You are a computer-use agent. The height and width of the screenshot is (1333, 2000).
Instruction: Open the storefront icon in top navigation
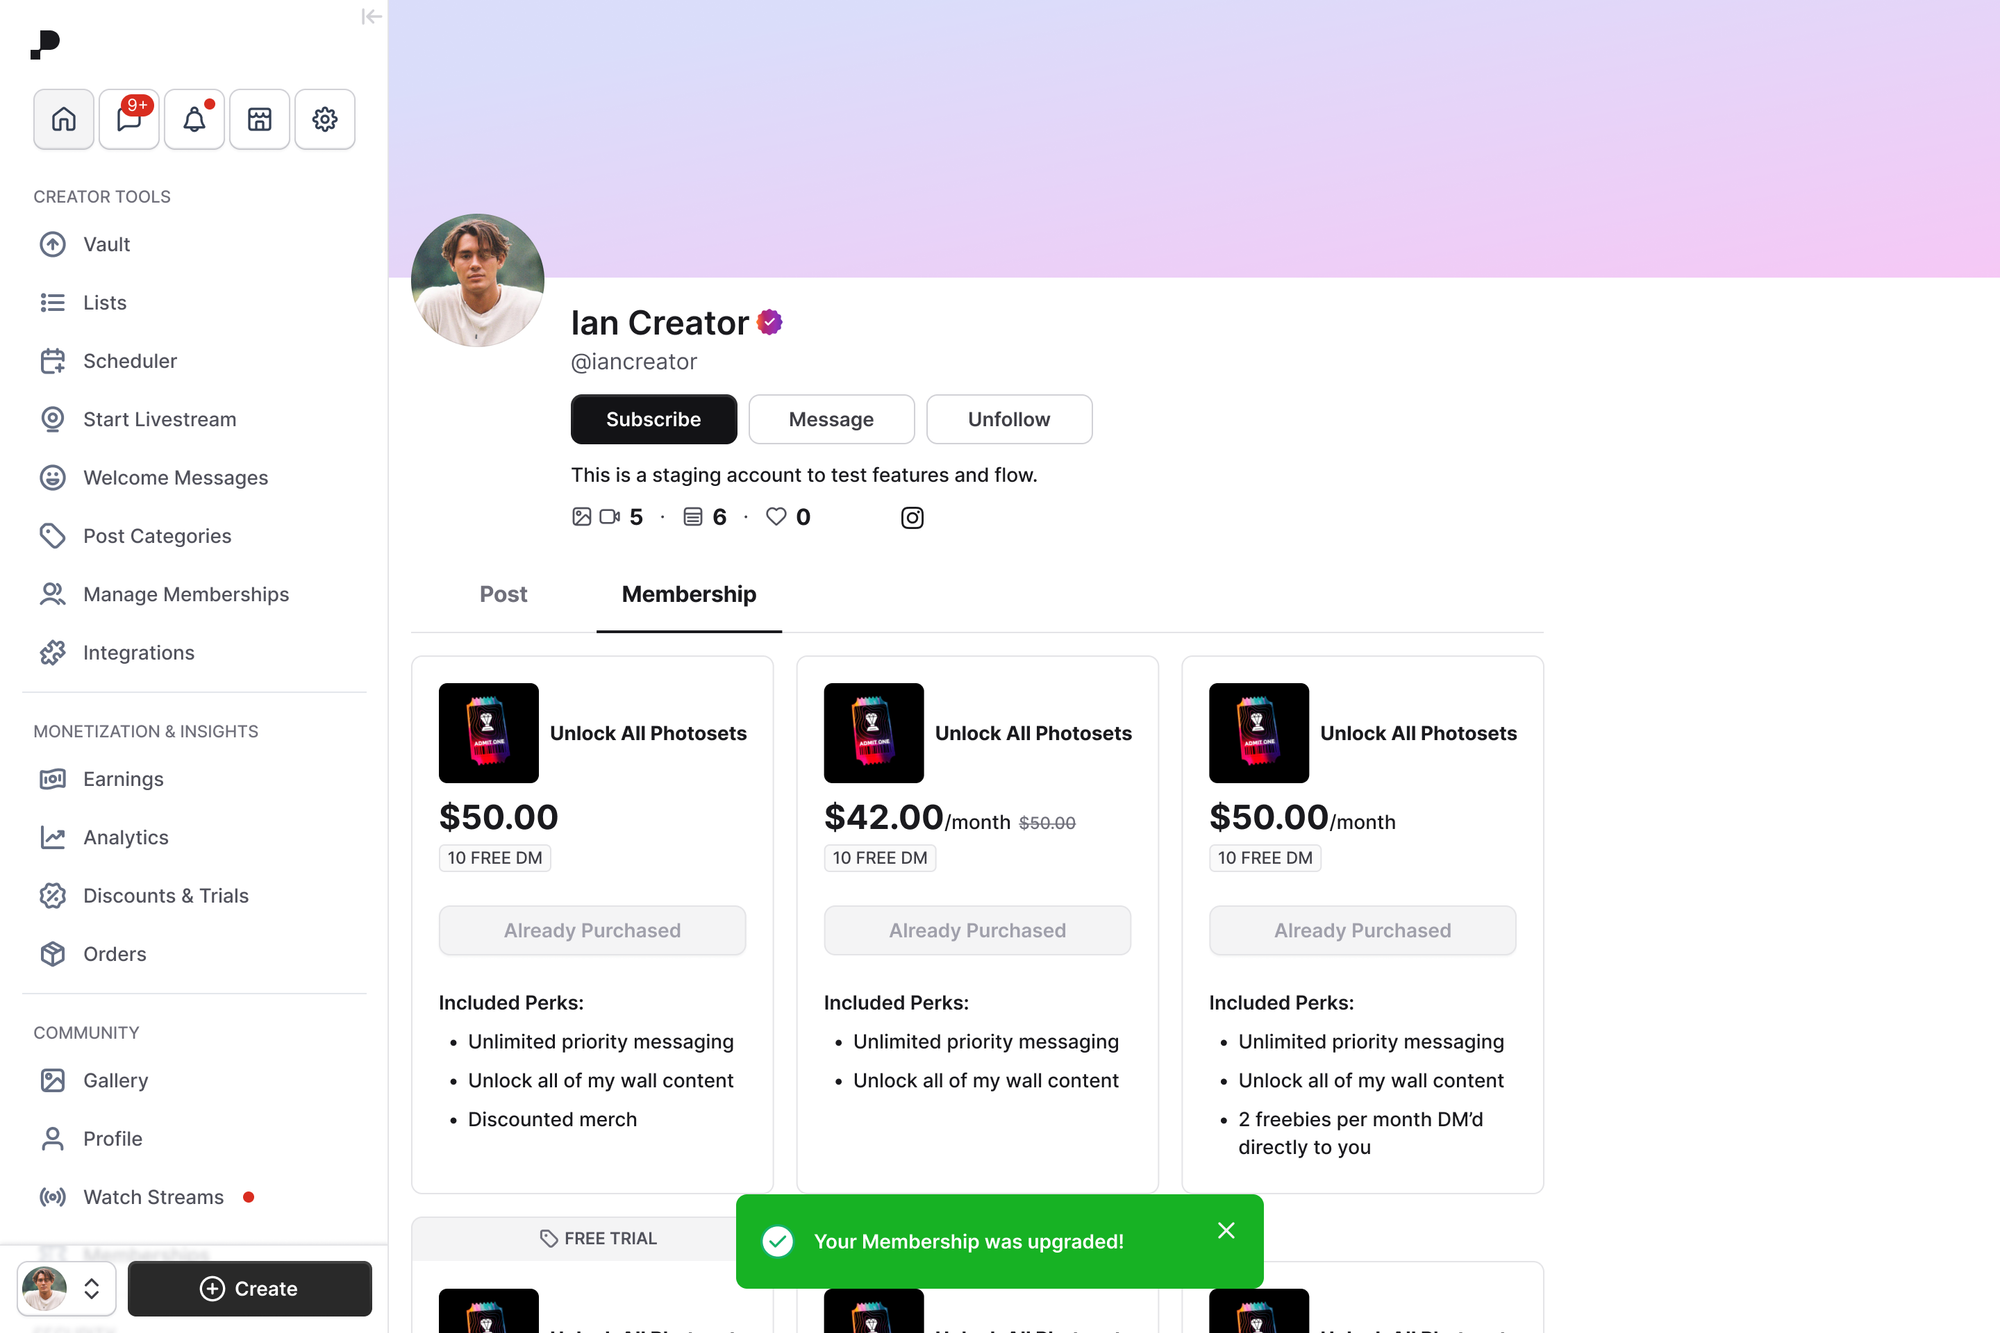[x=260, y=119]
